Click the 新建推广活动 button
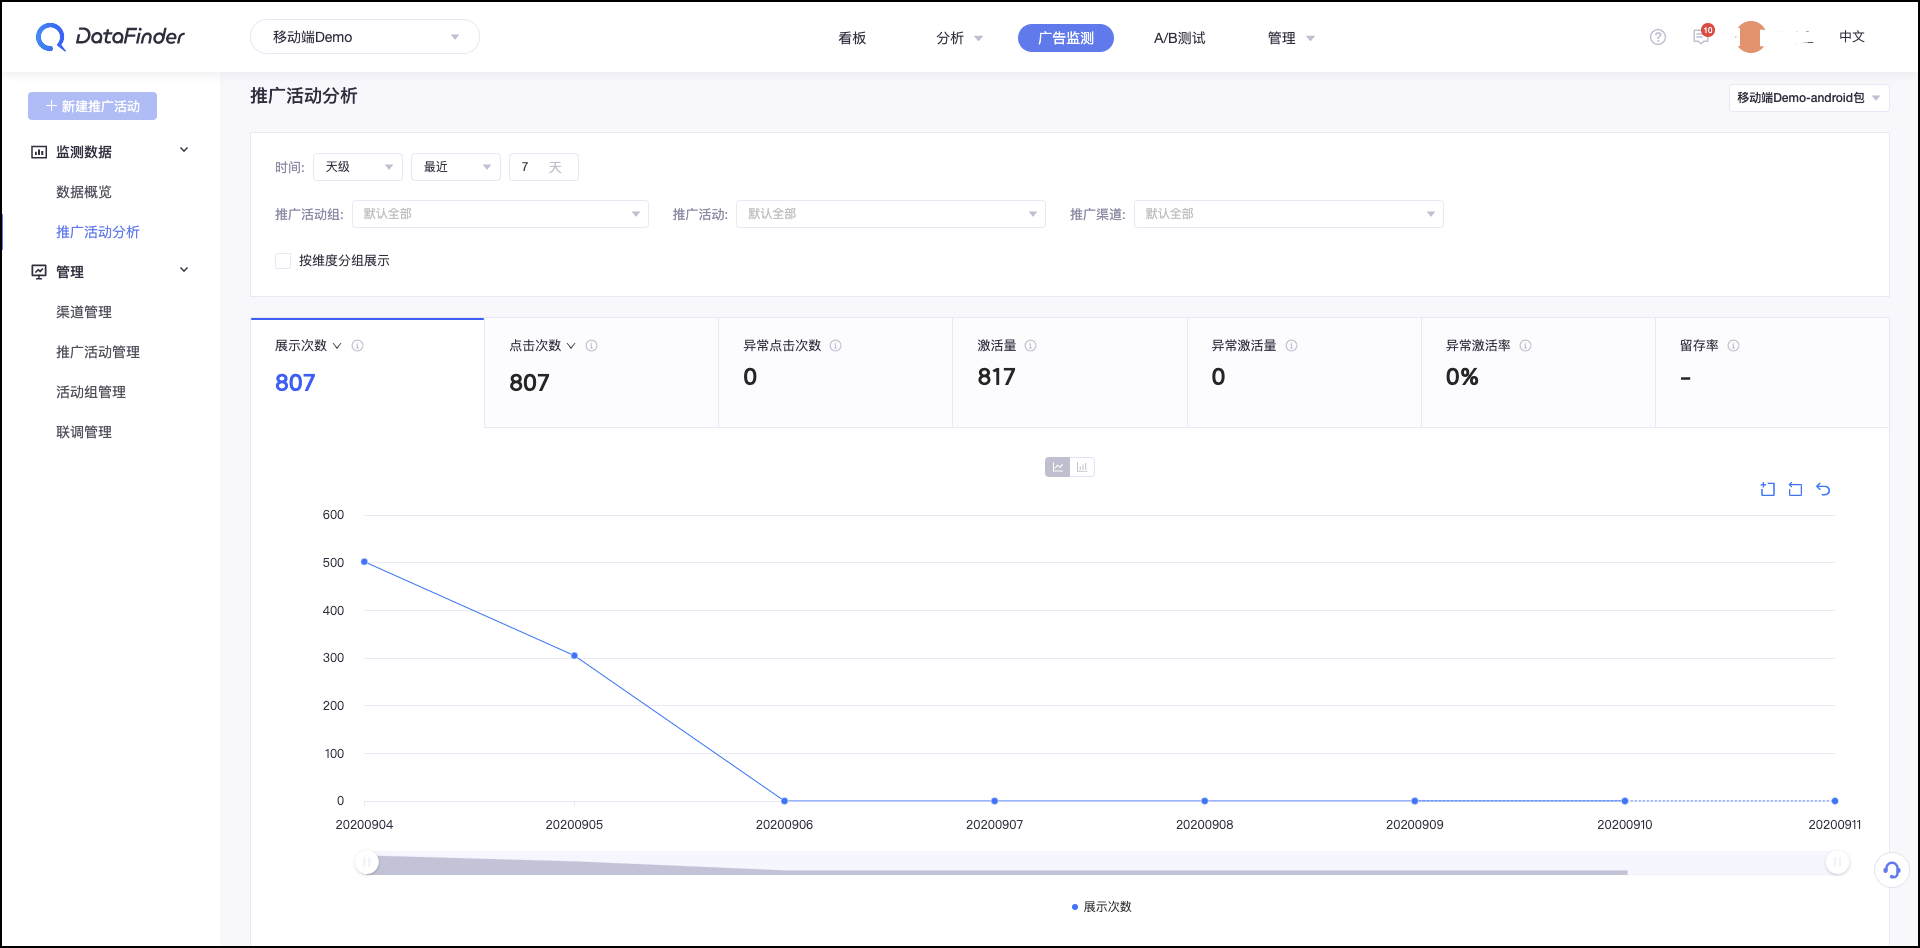Viewport: 1920px width, 948px height. tap(92, 106)
